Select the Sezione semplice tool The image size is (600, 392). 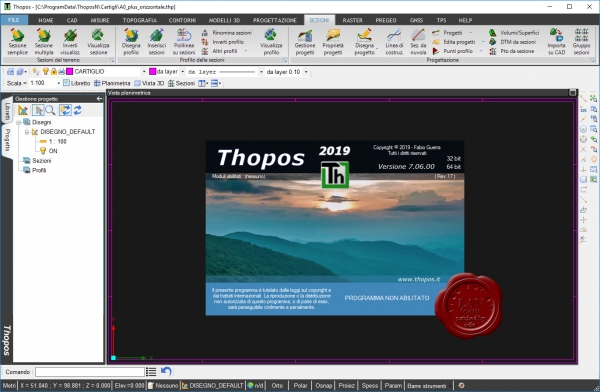[x=18, y=41]
